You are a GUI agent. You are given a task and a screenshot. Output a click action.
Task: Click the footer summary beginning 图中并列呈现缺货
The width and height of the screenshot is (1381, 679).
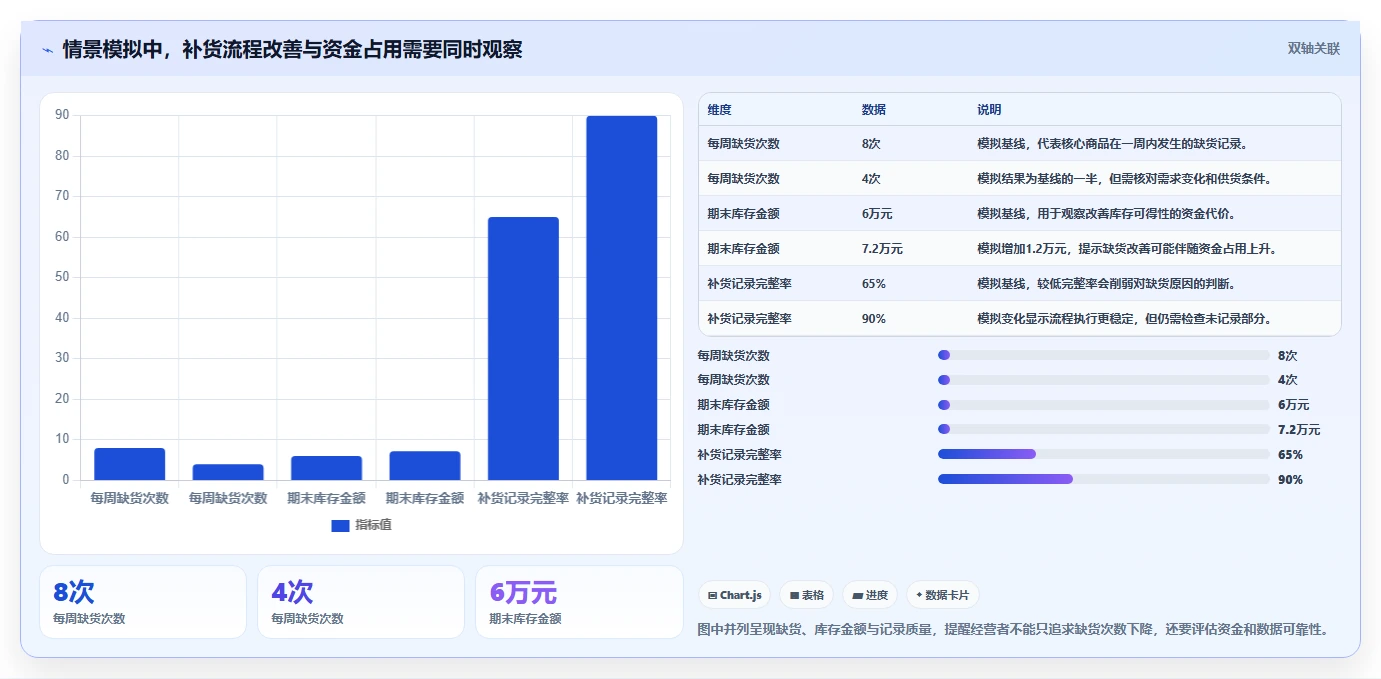point(1013,629)
